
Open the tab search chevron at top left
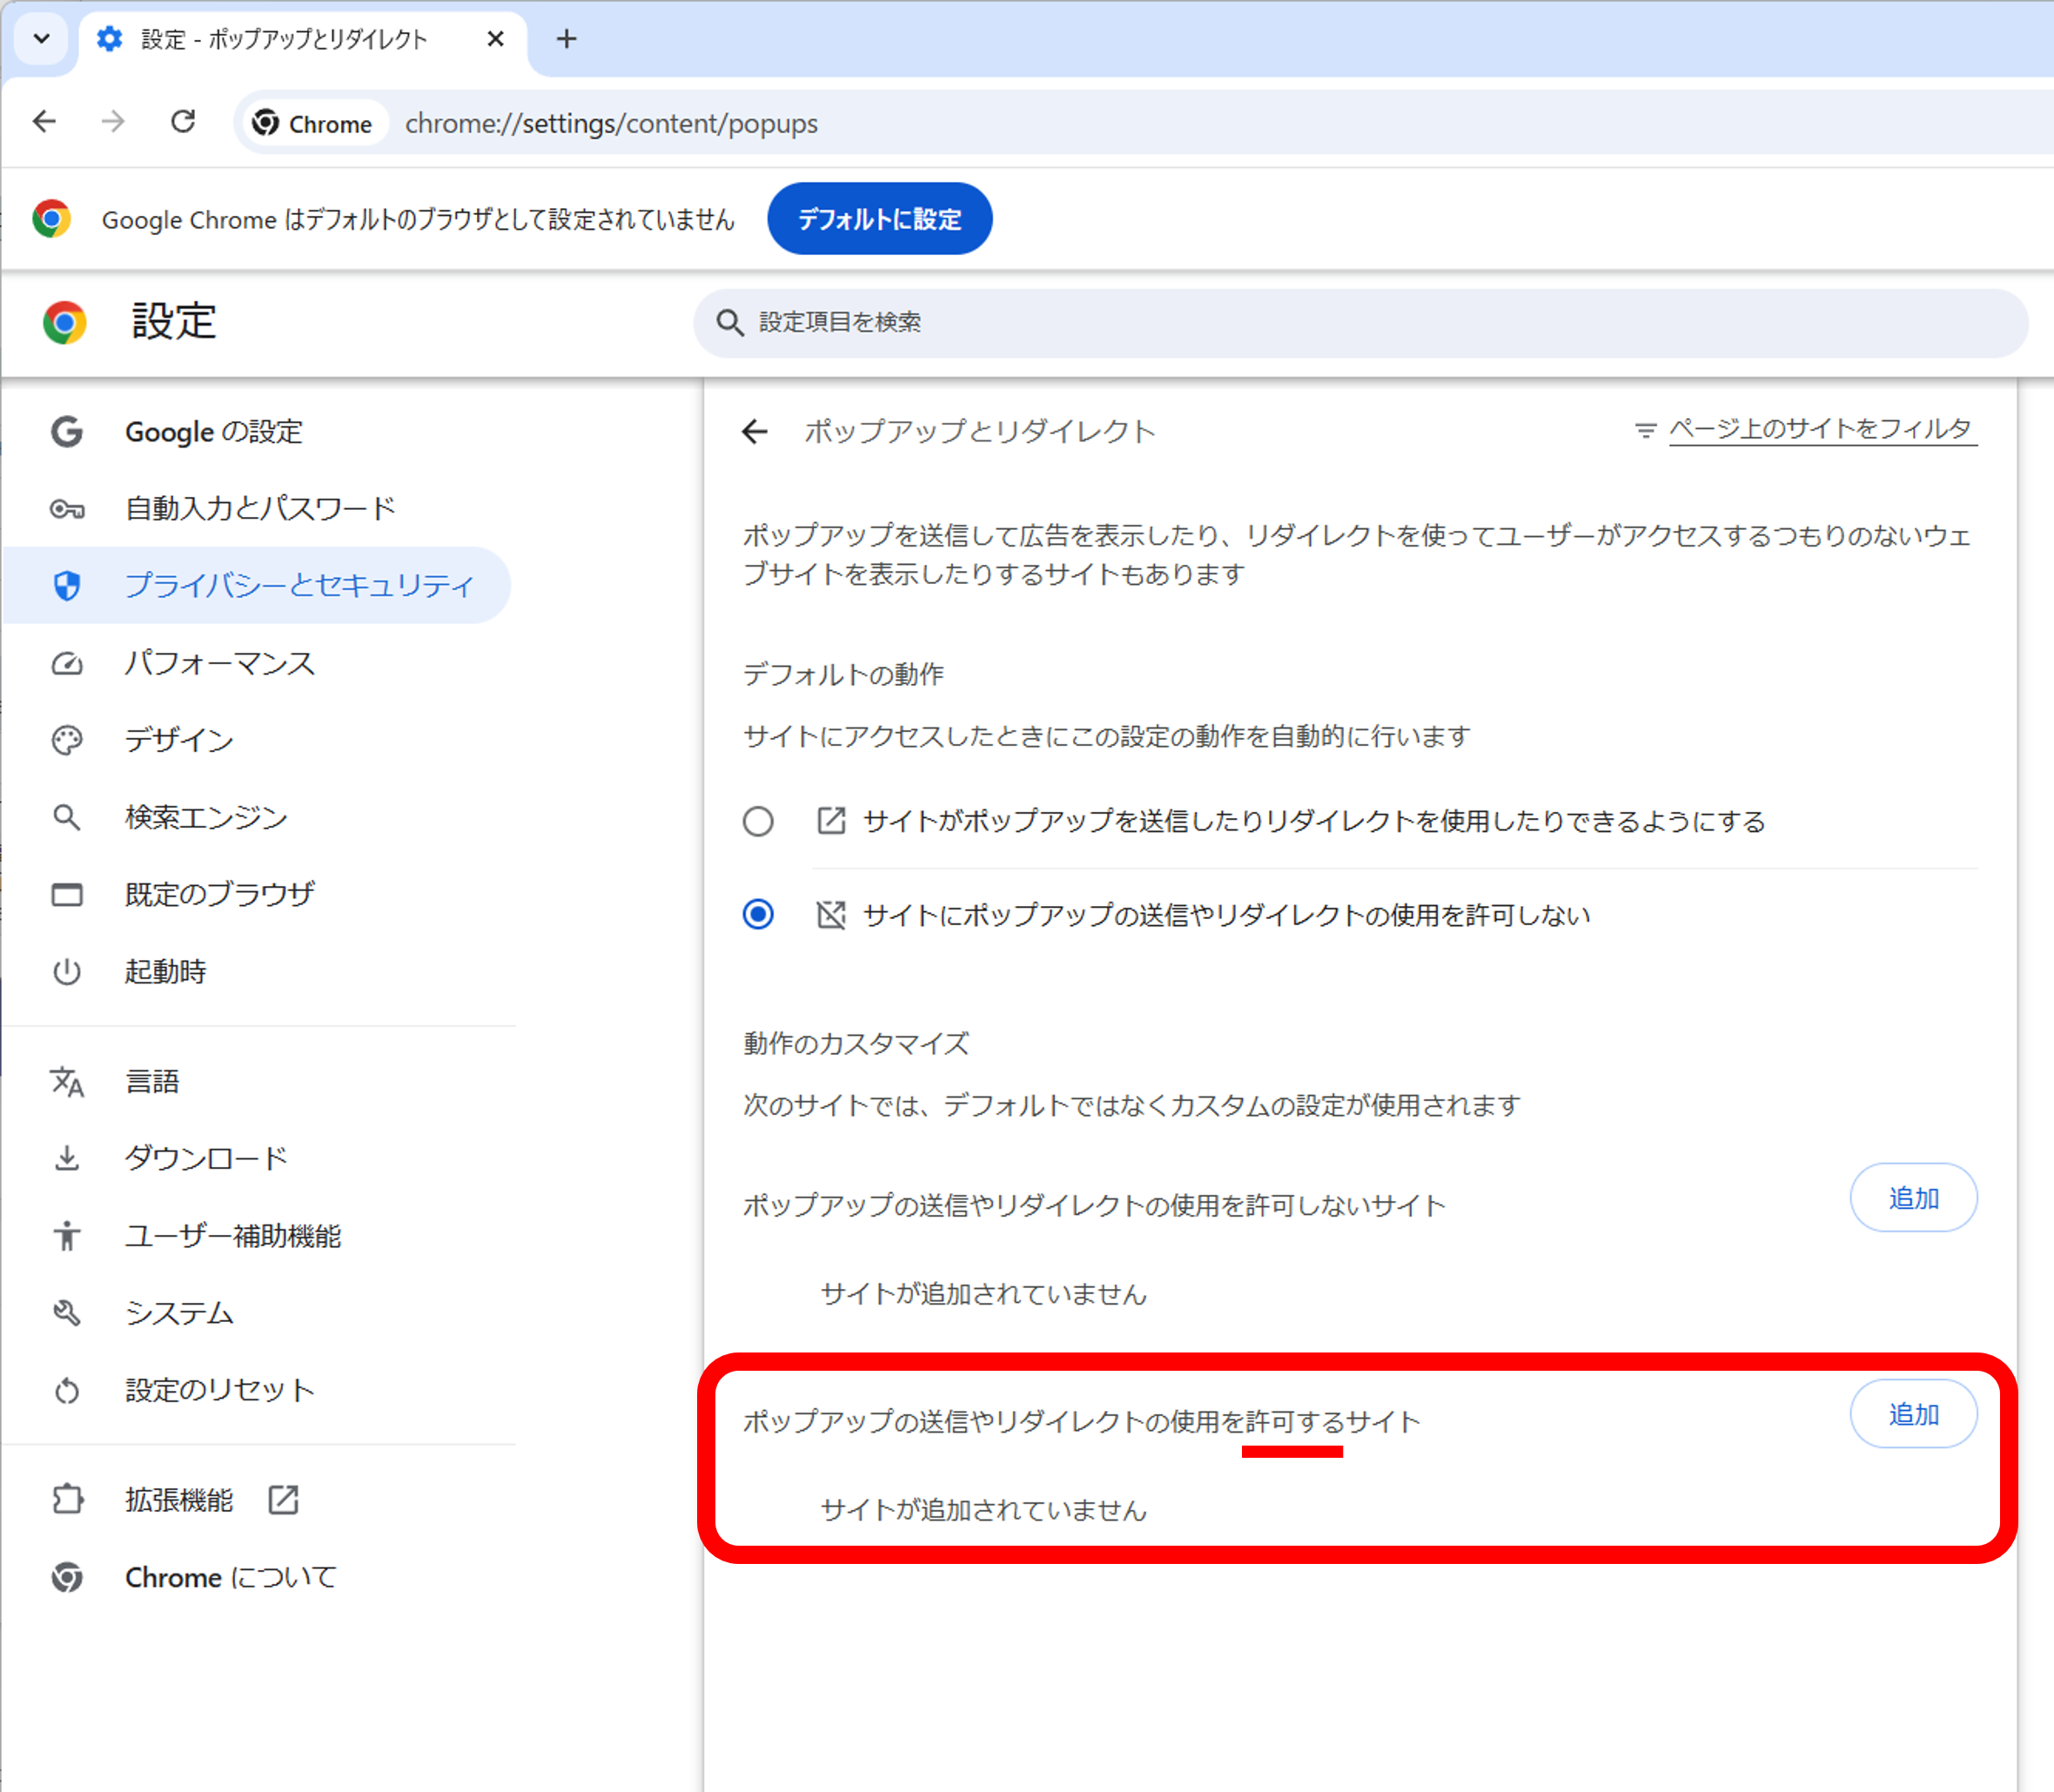41,39
